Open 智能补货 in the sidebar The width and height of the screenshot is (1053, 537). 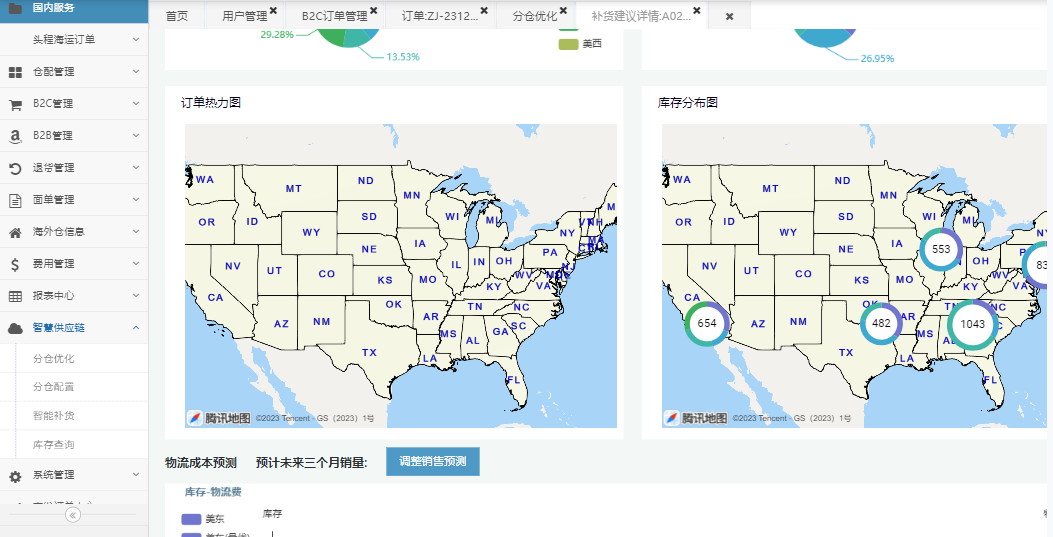pos(54,416)
